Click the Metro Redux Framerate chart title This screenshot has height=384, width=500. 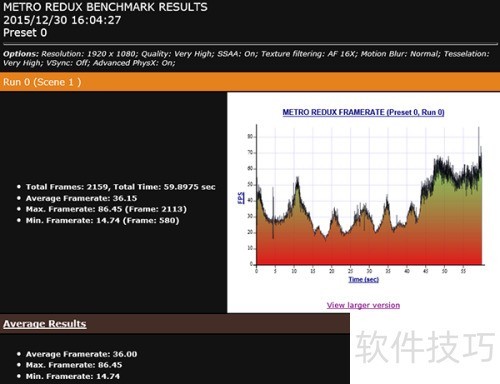(x=363, y=112)
